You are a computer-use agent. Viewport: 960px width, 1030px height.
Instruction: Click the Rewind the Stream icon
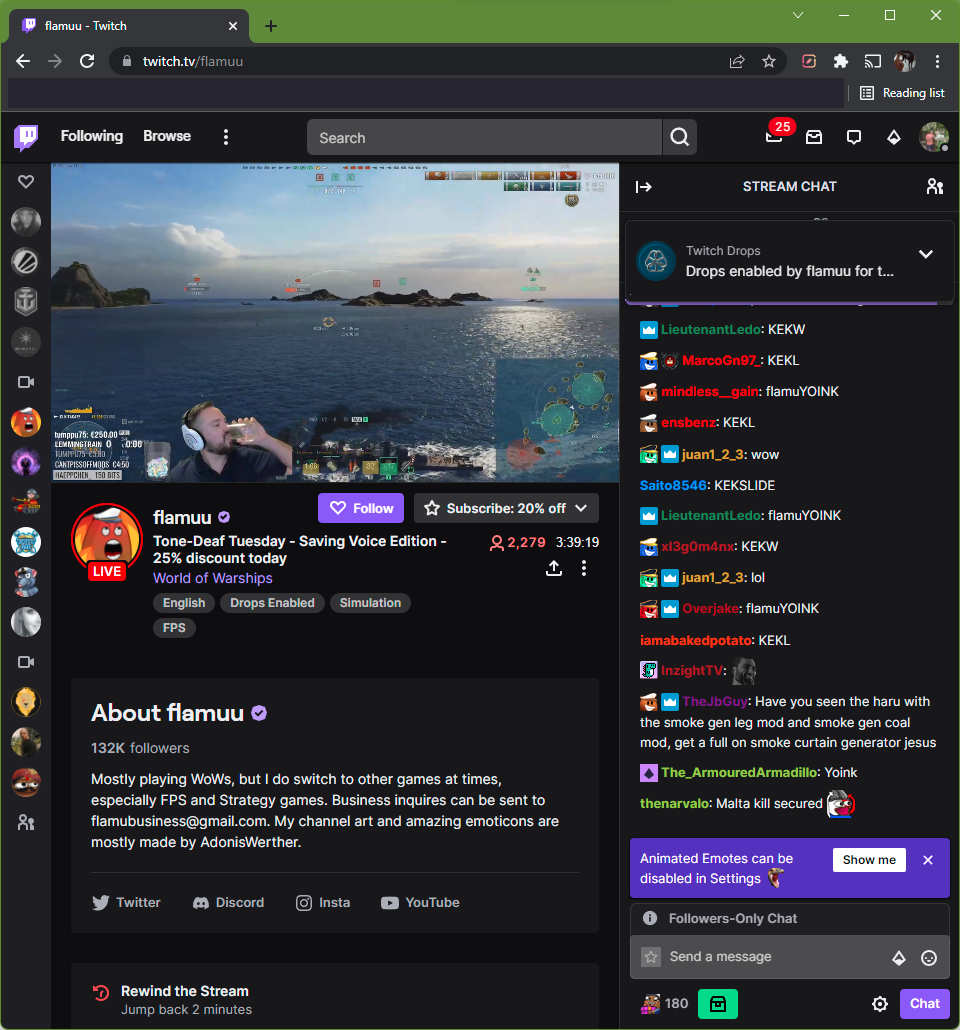coord(101,993)
